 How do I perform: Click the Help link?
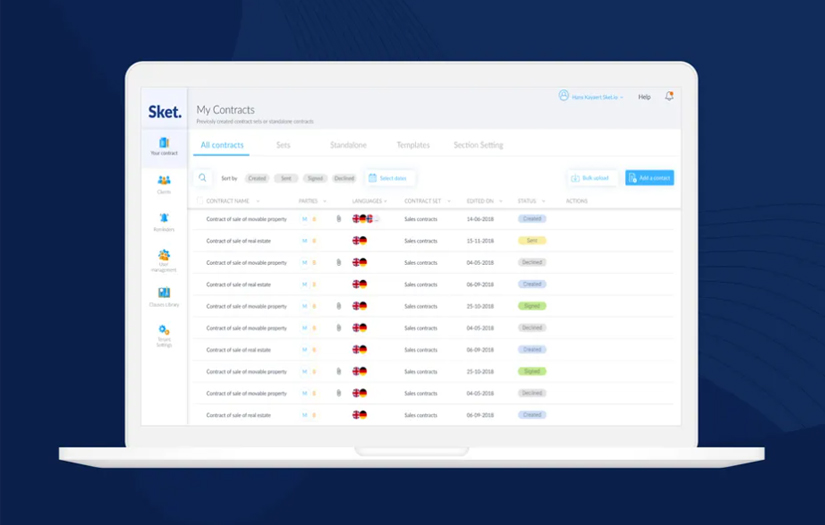(x=645, y=97)
